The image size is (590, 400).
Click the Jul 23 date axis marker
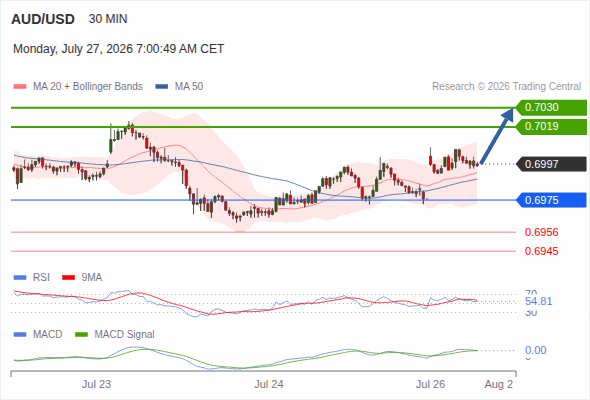pyautogui.click(x=96, y=384)
